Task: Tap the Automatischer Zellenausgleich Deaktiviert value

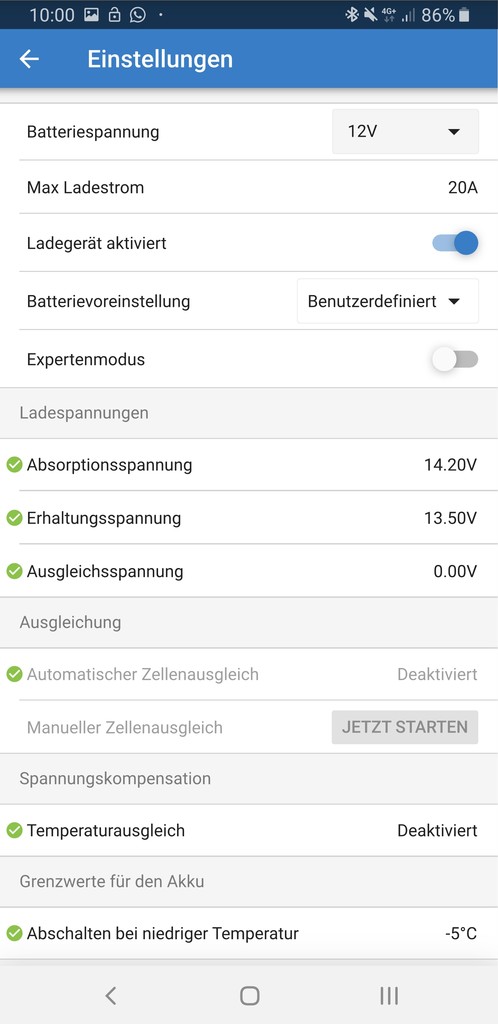Action: (437, 675)
